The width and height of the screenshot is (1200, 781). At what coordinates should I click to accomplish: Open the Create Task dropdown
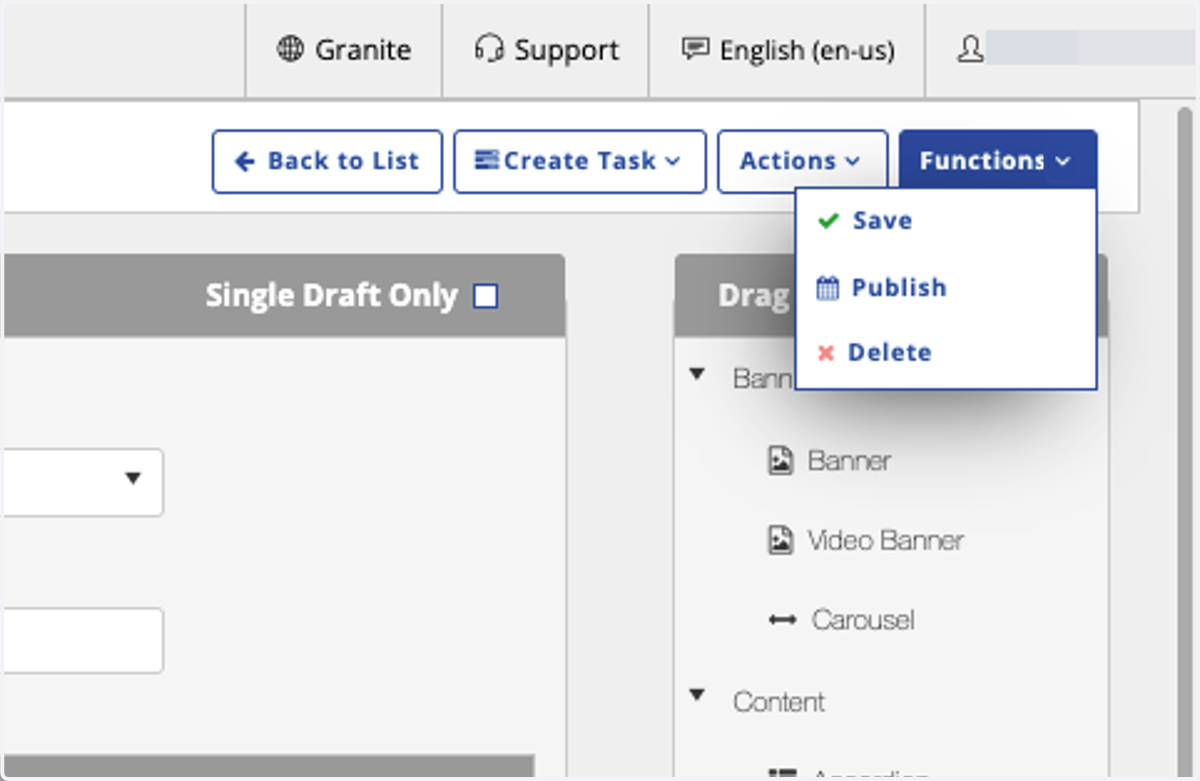point(580,161)
